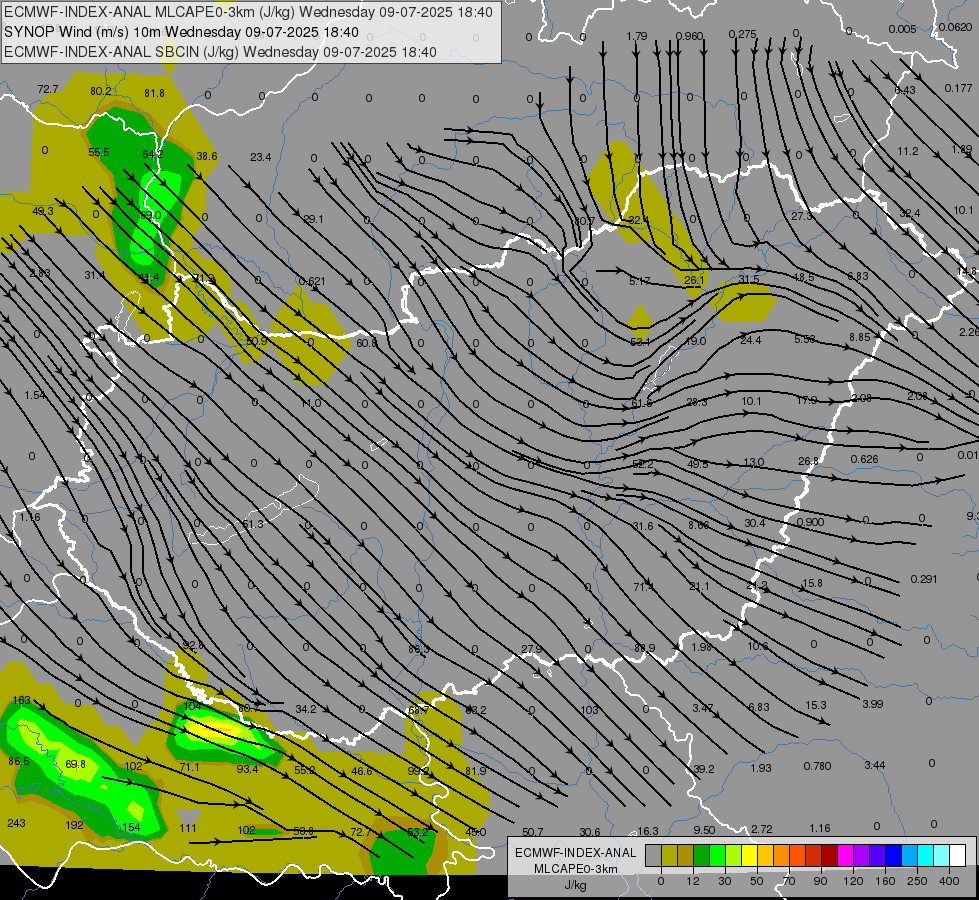Click the map value 81.8
Screen dimensions: 979x900
coord(154,93)
